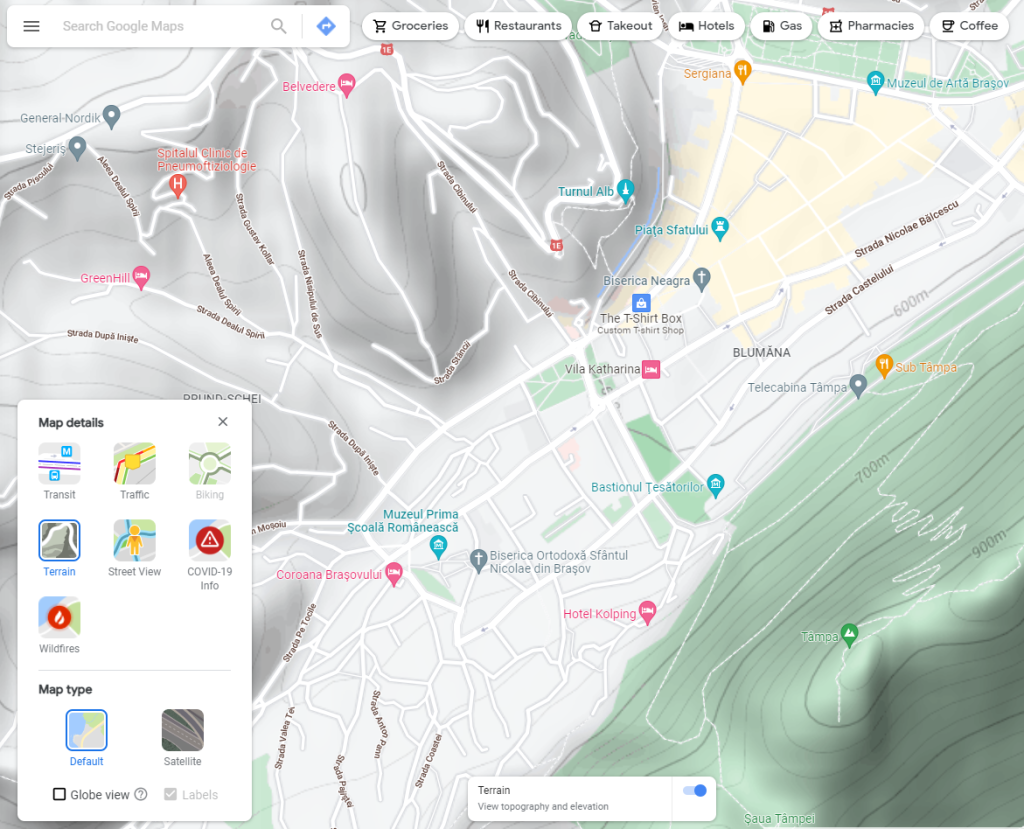Image resolution: width=1024 pixels, height=829 pixels.
Task: Click the Globe view help icon
Action: [x=141, y=794]
